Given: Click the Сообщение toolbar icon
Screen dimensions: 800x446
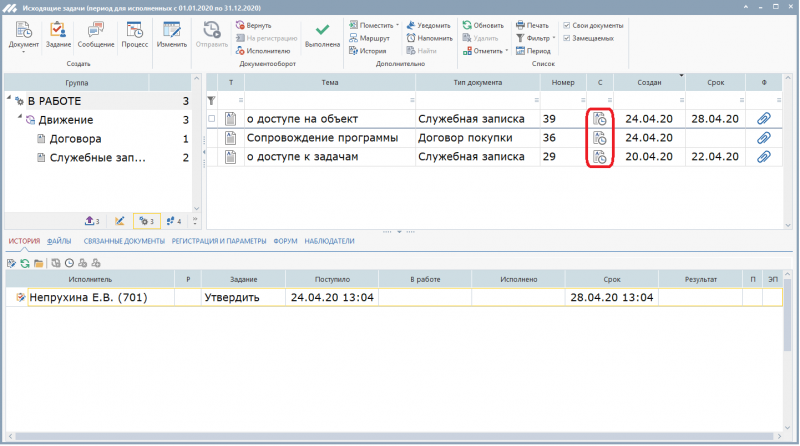Looking at the screenshot, I should tap(96, 35).
